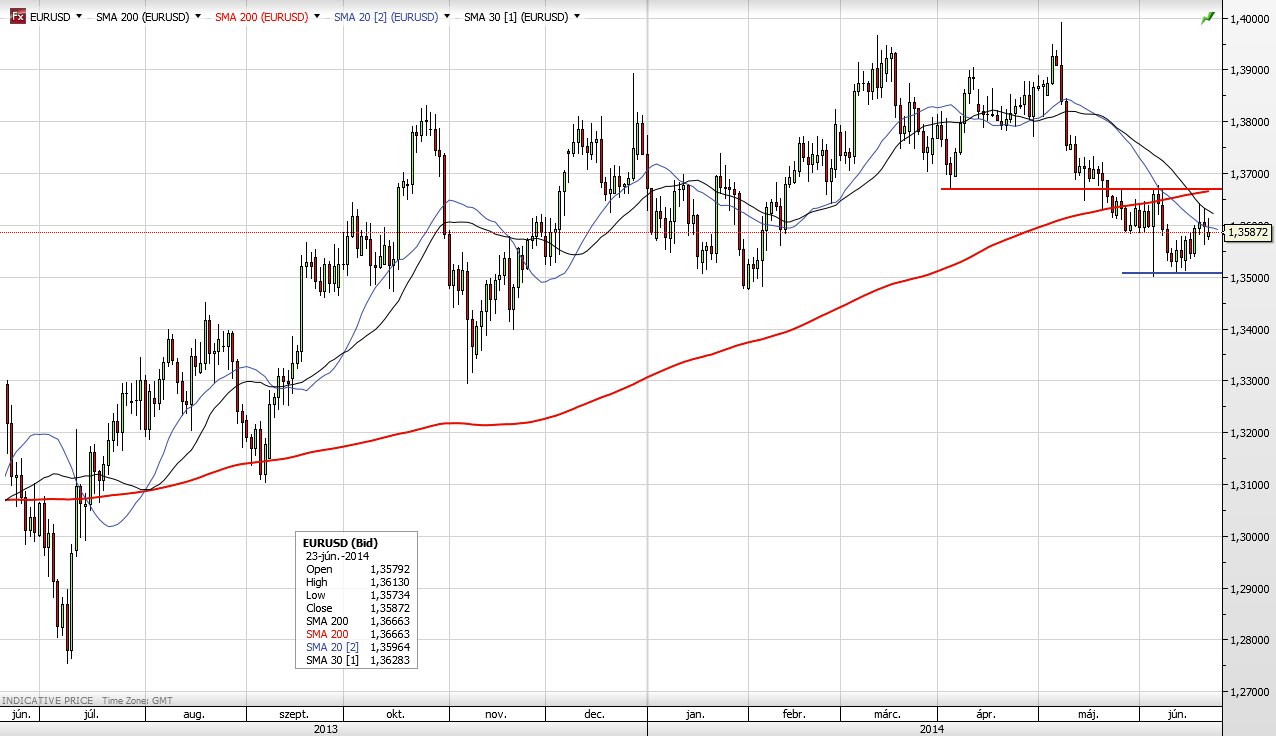Click the 1,40000 price axis label

[x=1251, y=18]
